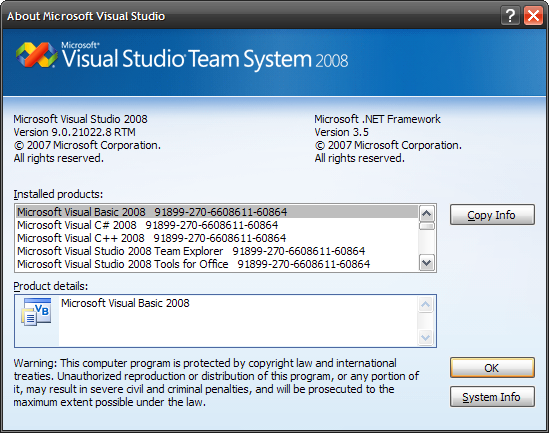The height and width of the screenshot is (433, 549).
Task: Click 'Microsoft .NET Framework' heading text
Action: [x=377, y=119]
